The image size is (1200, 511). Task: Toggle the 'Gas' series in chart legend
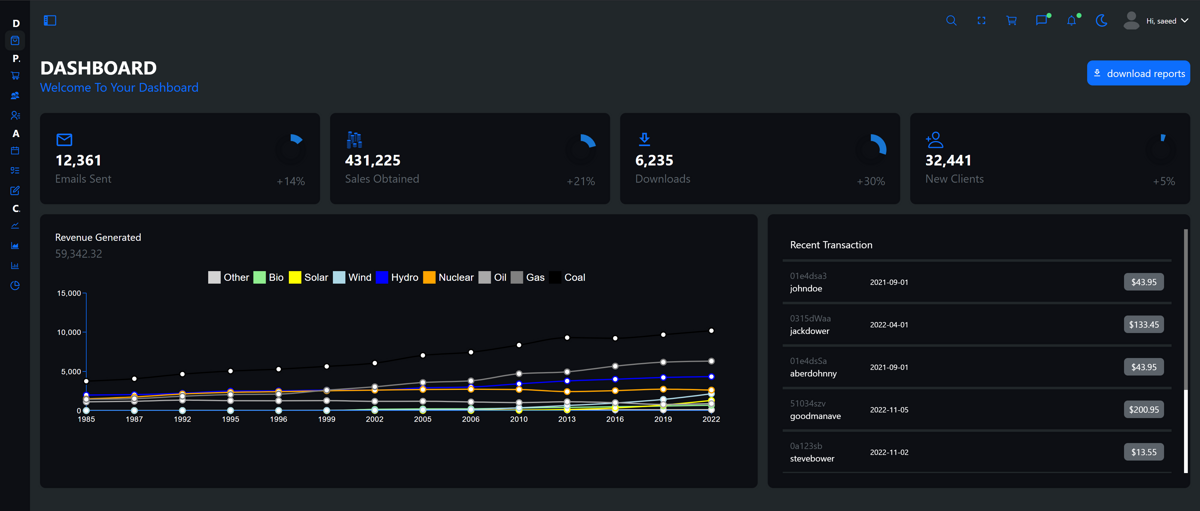528,277
